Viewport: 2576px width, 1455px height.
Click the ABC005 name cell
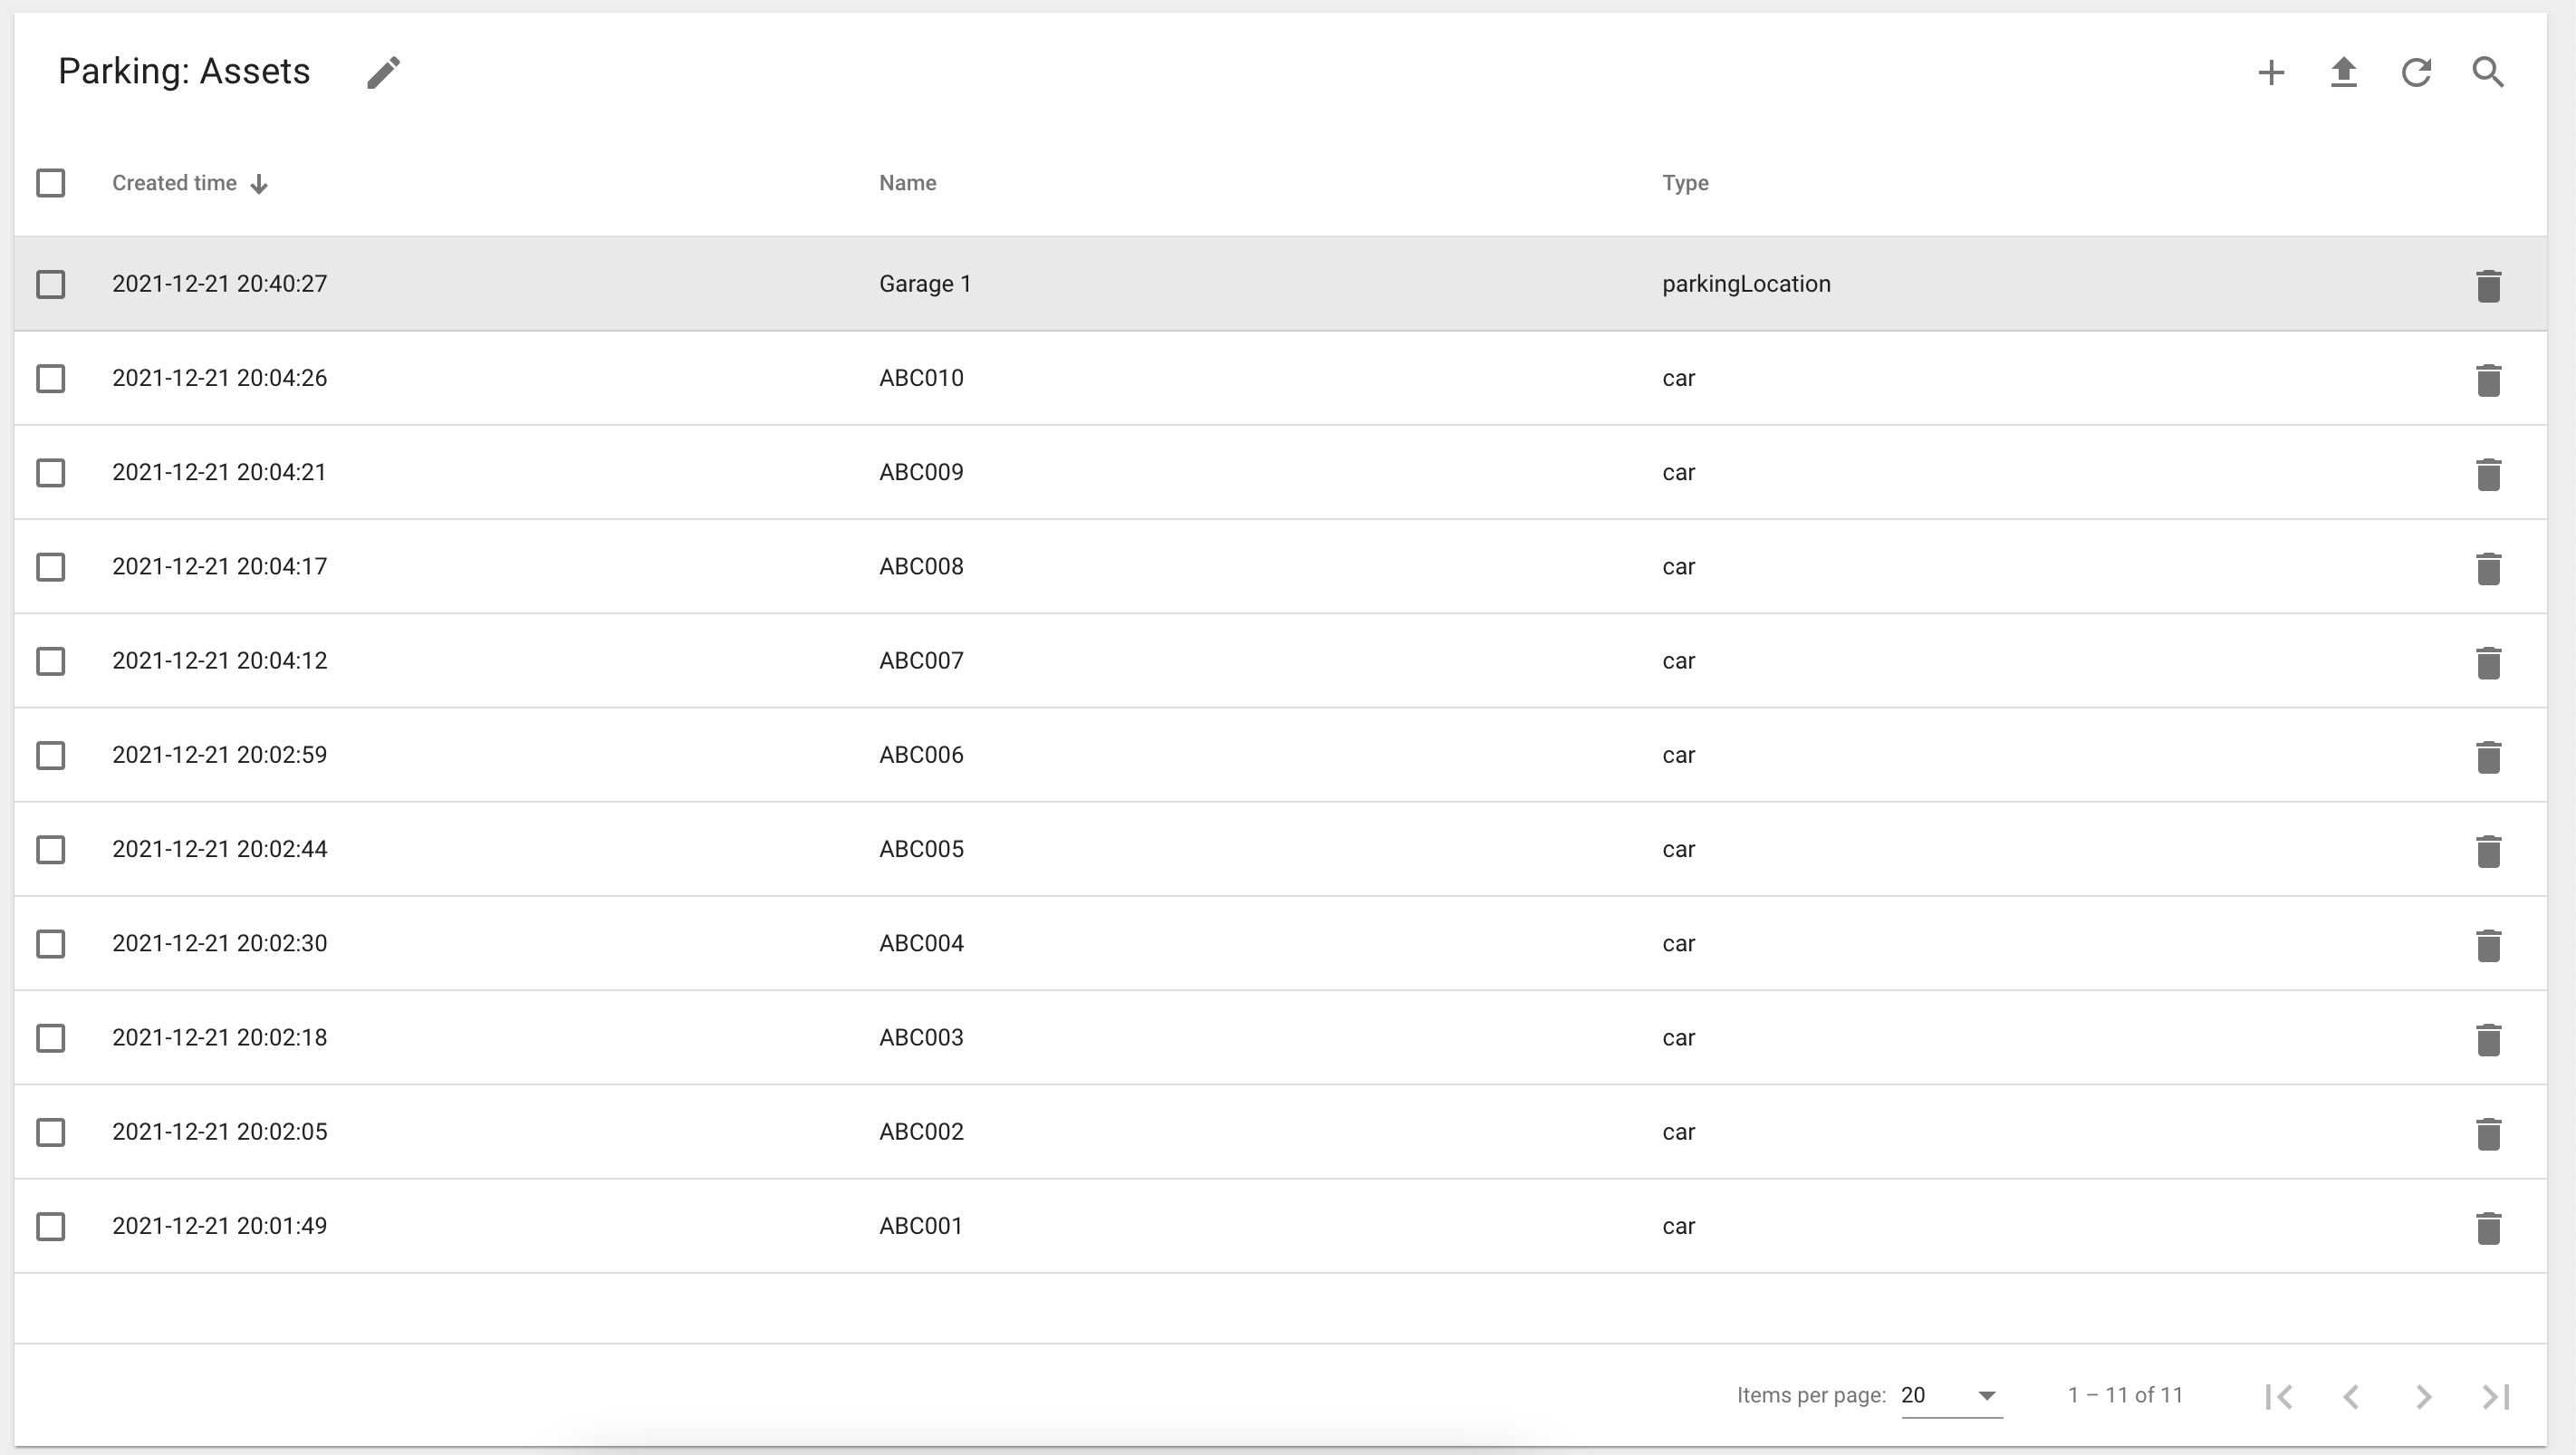(921, 849)
